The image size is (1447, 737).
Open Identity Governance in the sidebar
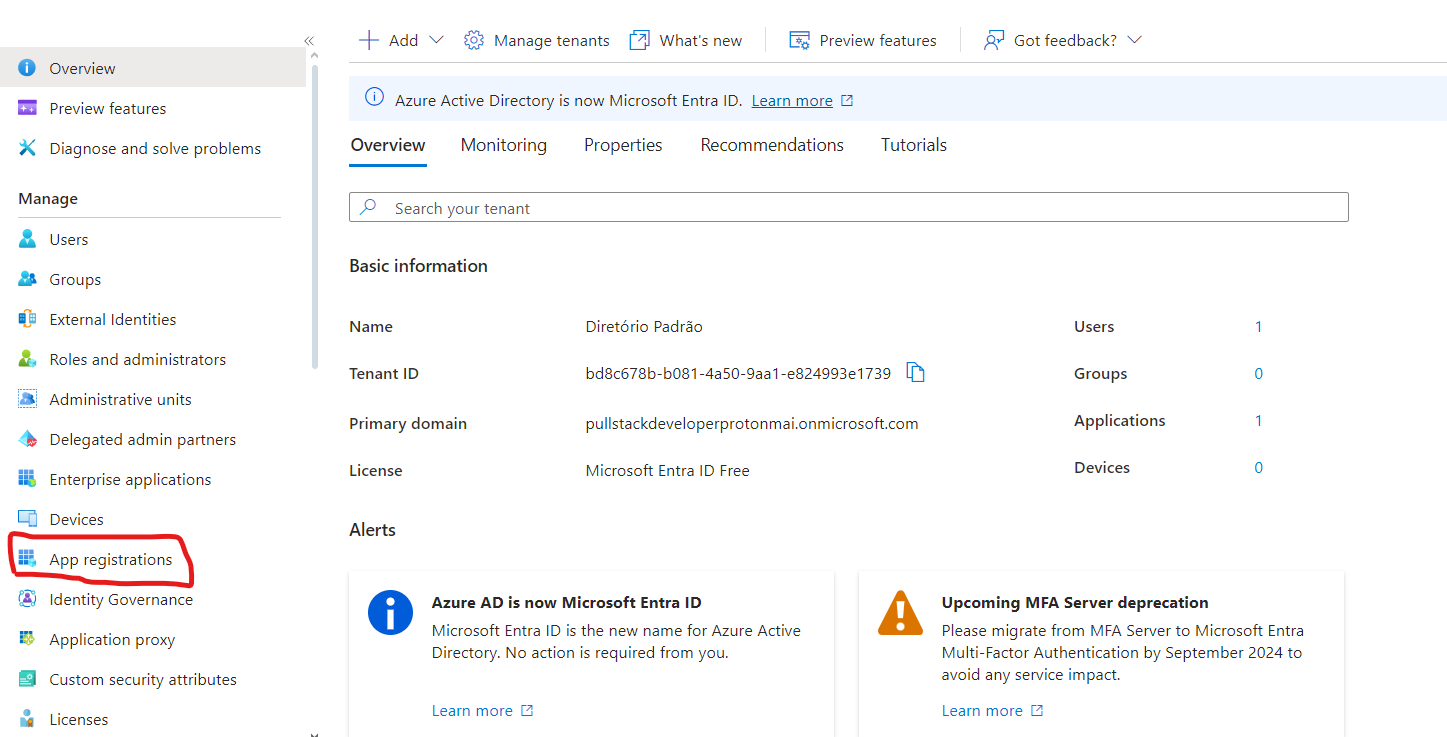coord(121,599)
